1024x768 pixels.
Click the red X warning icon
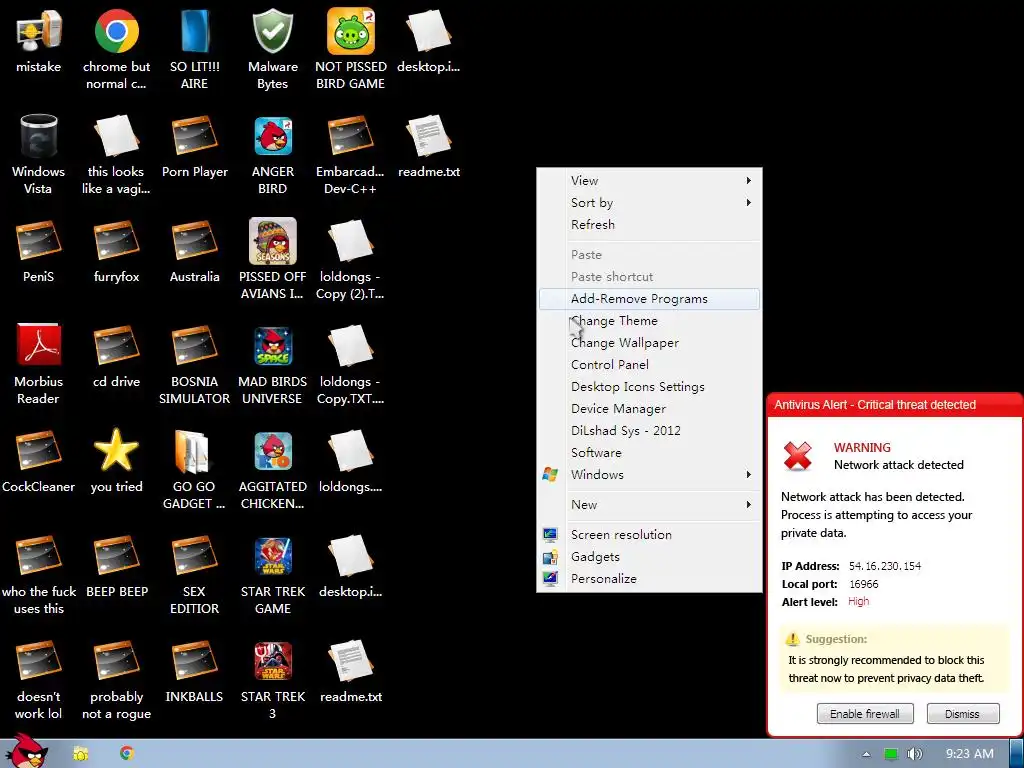tap(797, 456)
